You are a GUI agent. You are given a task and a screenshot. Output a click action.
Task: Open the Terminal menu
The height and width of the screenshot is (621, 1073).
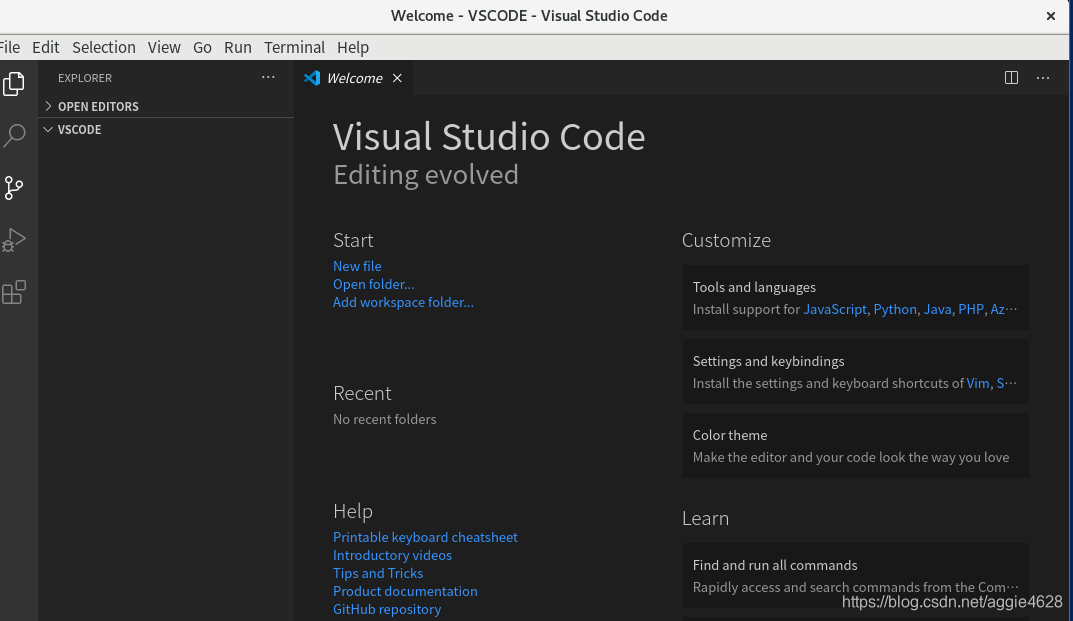294,47
